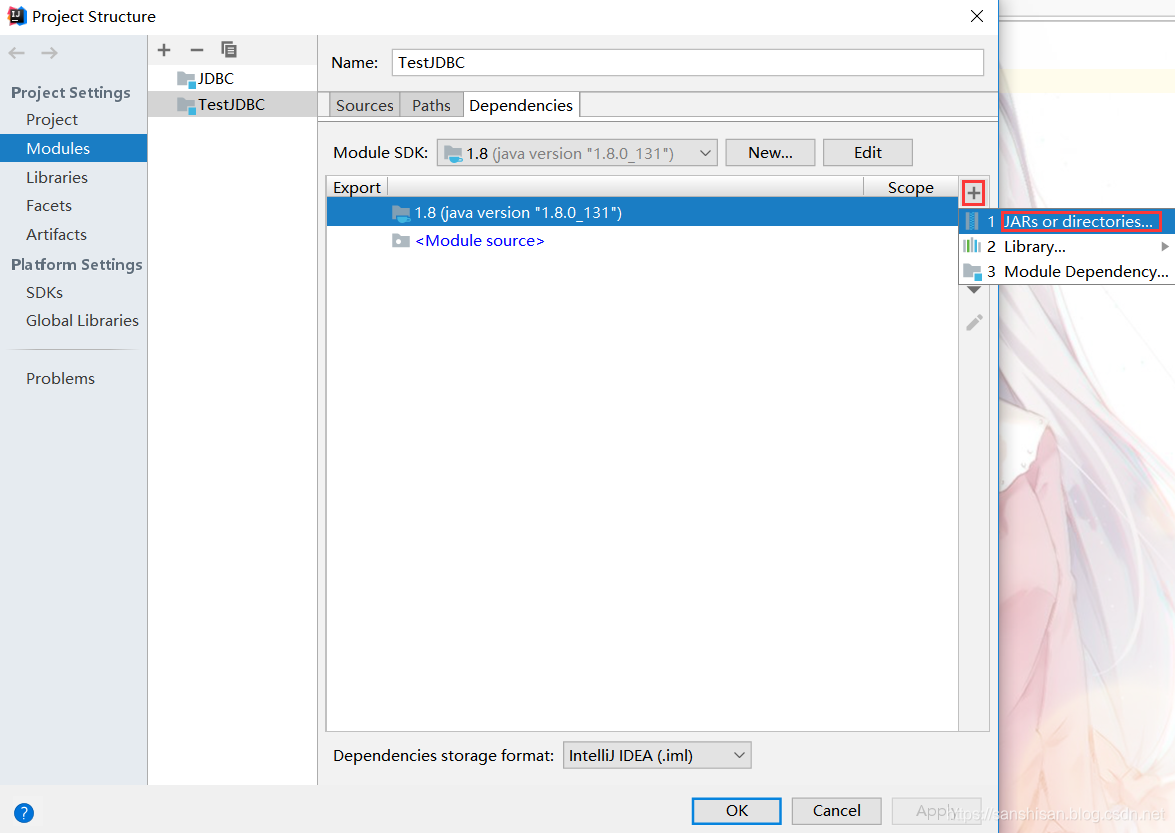The height and width of the screenshot is (833, 1175).
Task: Click the forward navigation arrow
Action: coord(49,52)
